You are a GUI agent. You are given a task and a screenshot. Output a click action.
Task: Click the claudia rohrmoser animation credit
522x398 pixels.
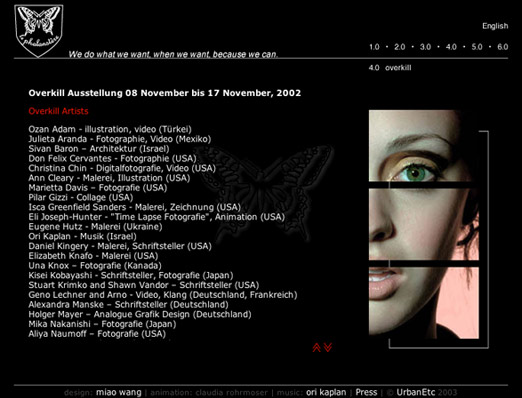pyautogui.click(x=231, y=393)
